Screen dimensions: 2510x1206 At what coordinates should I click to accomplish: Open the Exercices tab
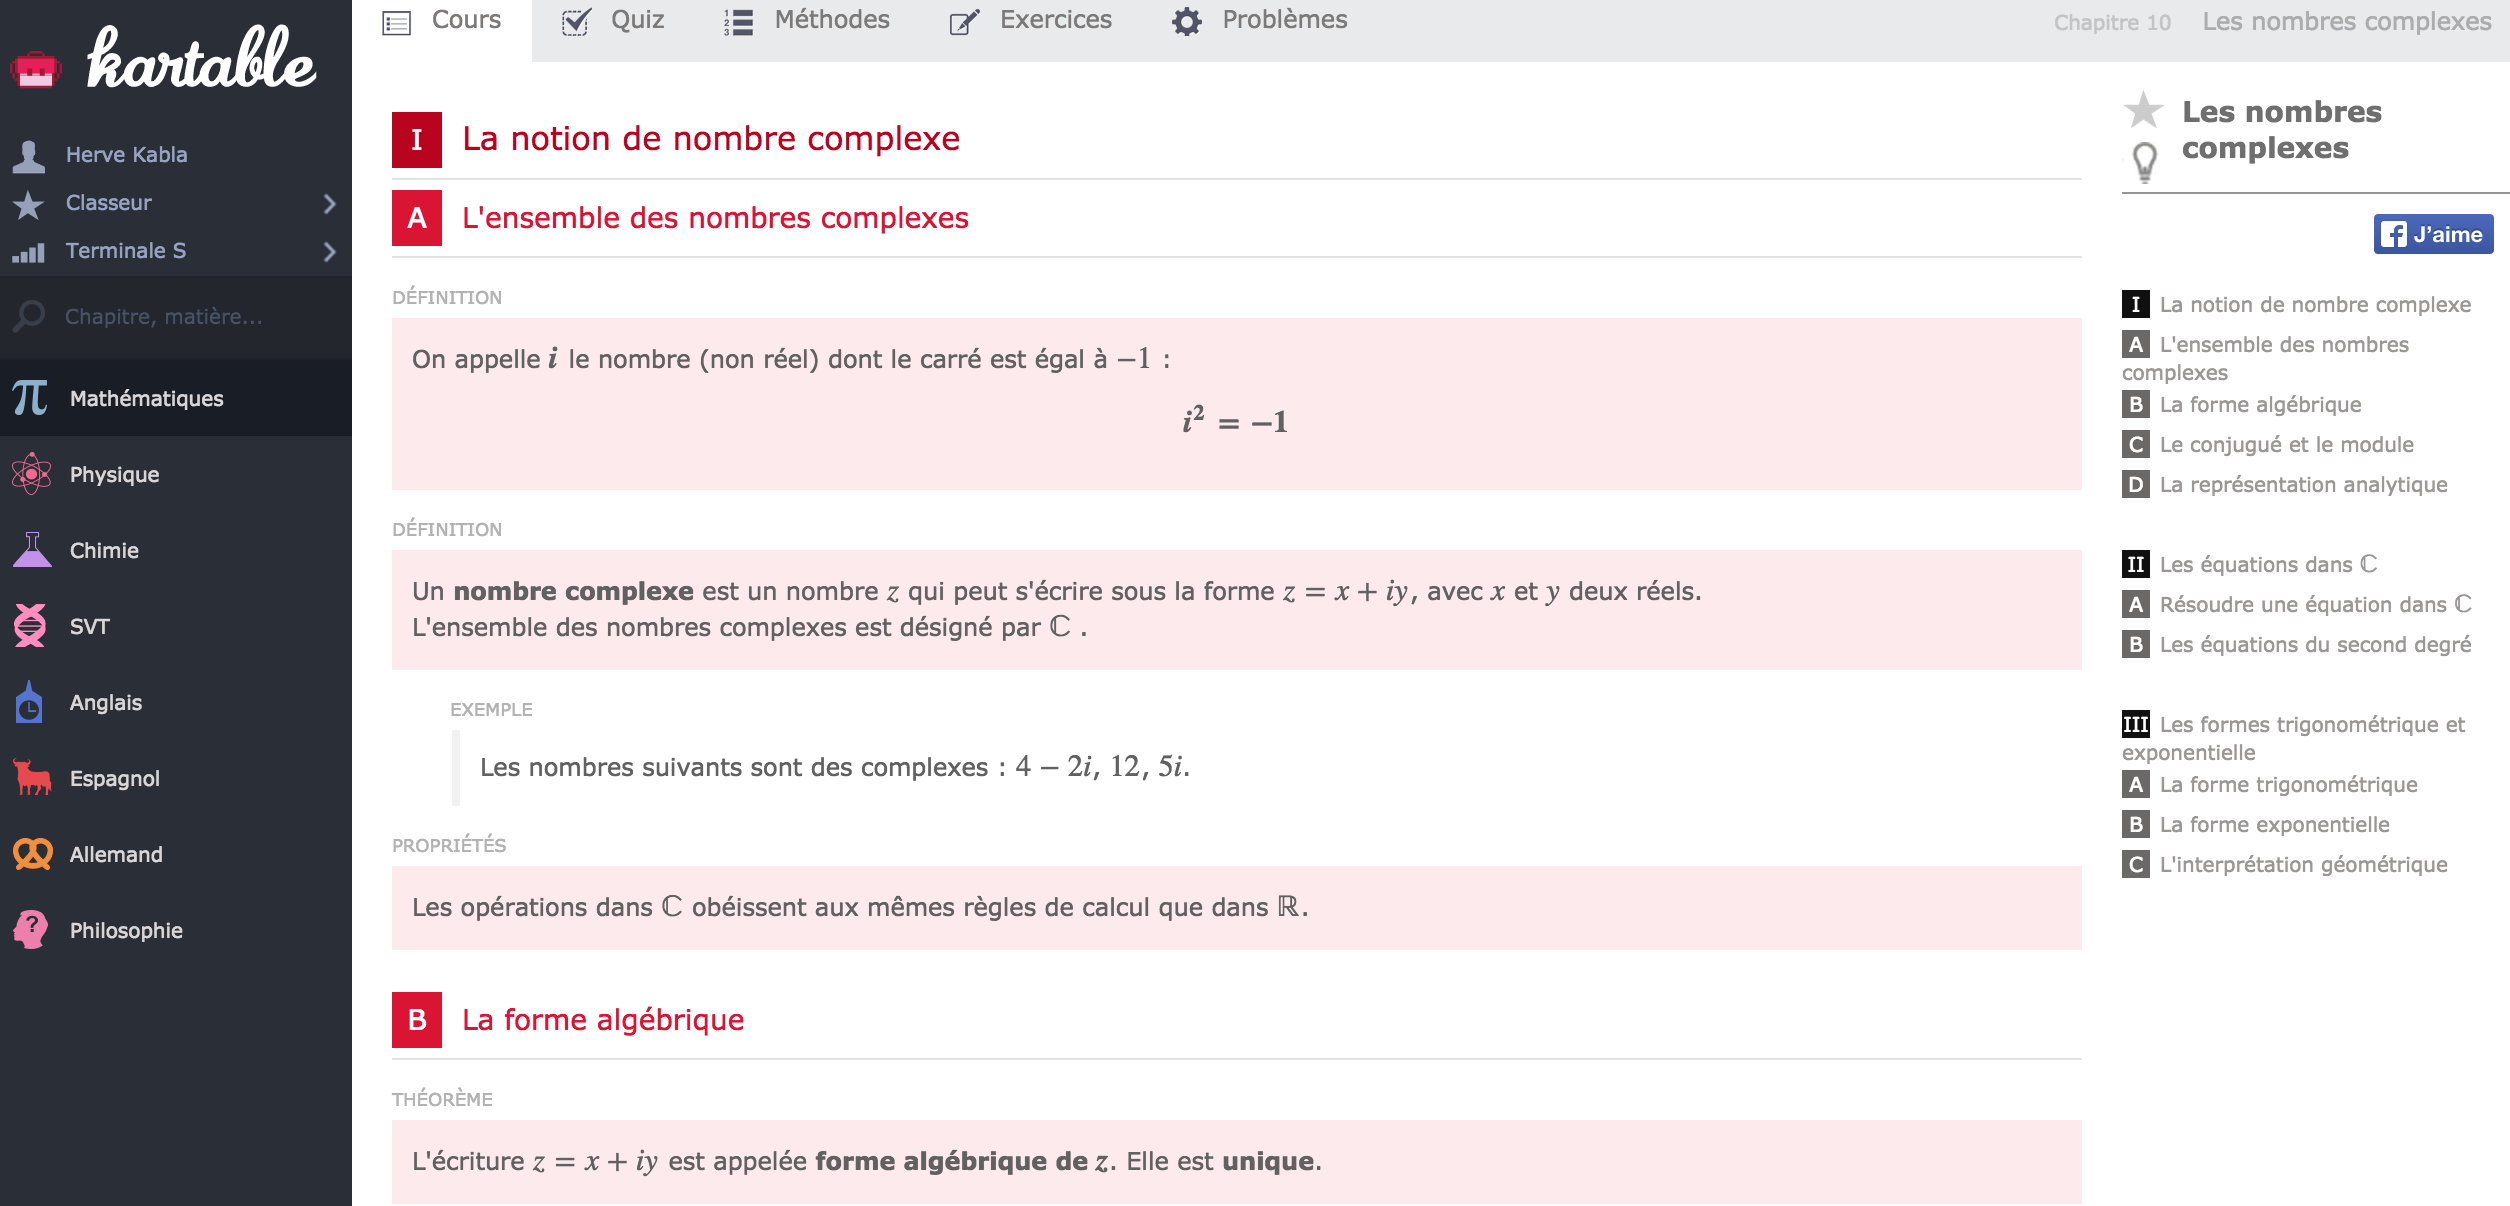coord(1031,21)
